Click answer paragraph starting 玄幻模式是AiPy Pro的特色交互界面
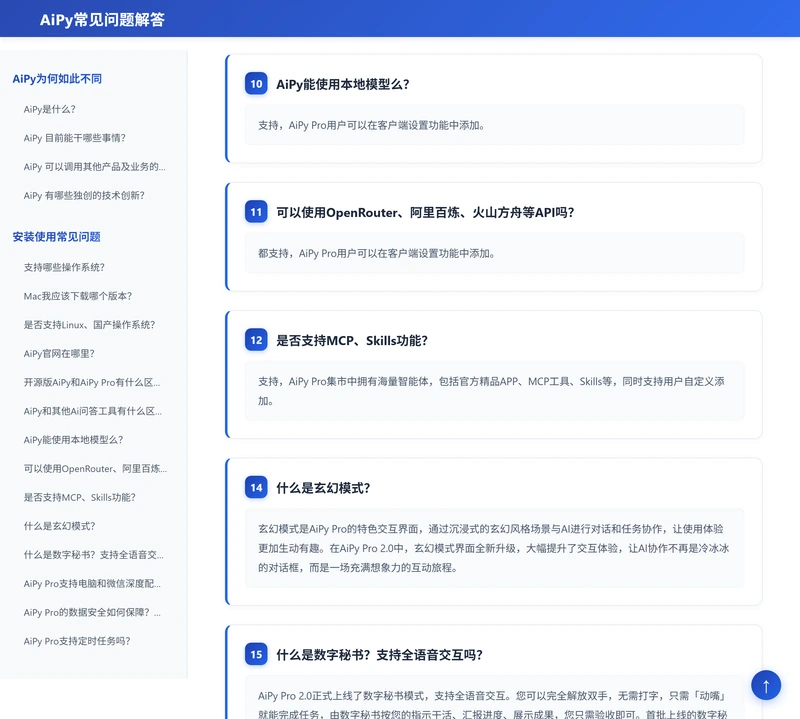The width and height of the screenshot is (800, 719). click(493, 548)
